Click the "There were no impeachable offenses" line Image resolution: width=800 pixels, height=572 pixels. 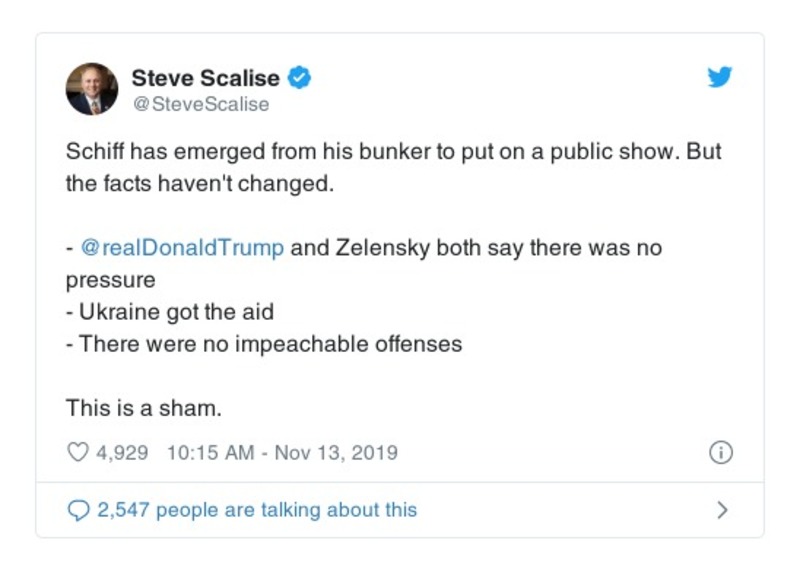point(270,344)
